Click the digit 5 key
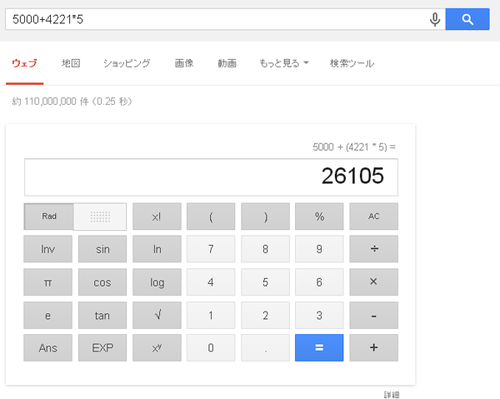Image resolution: width=500 pixels, height=399 pixels. pyautogui.click(x=265, y=282)
